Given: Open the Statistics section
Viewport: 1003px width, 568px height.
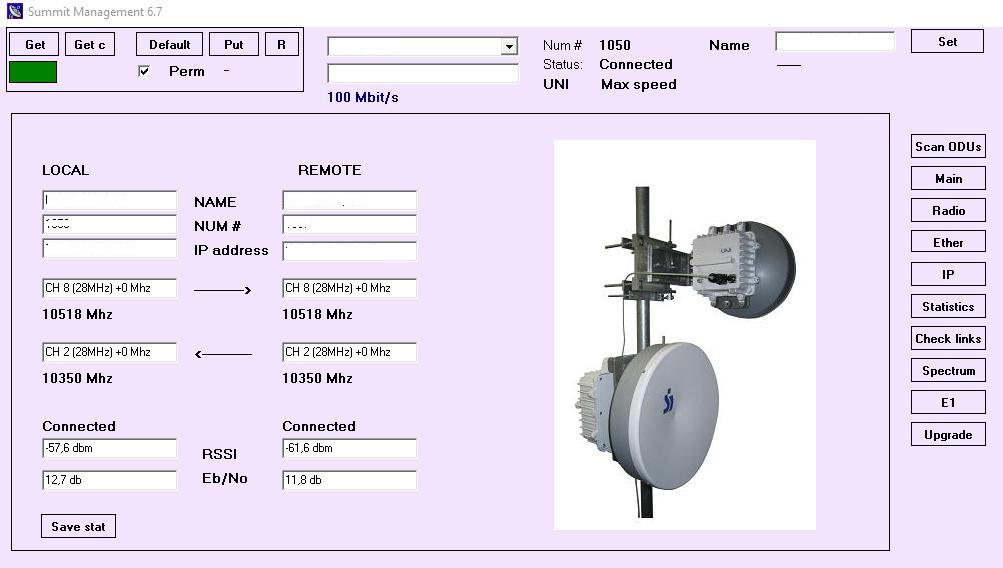Looking at the screenshot, I should coord(948,306).
